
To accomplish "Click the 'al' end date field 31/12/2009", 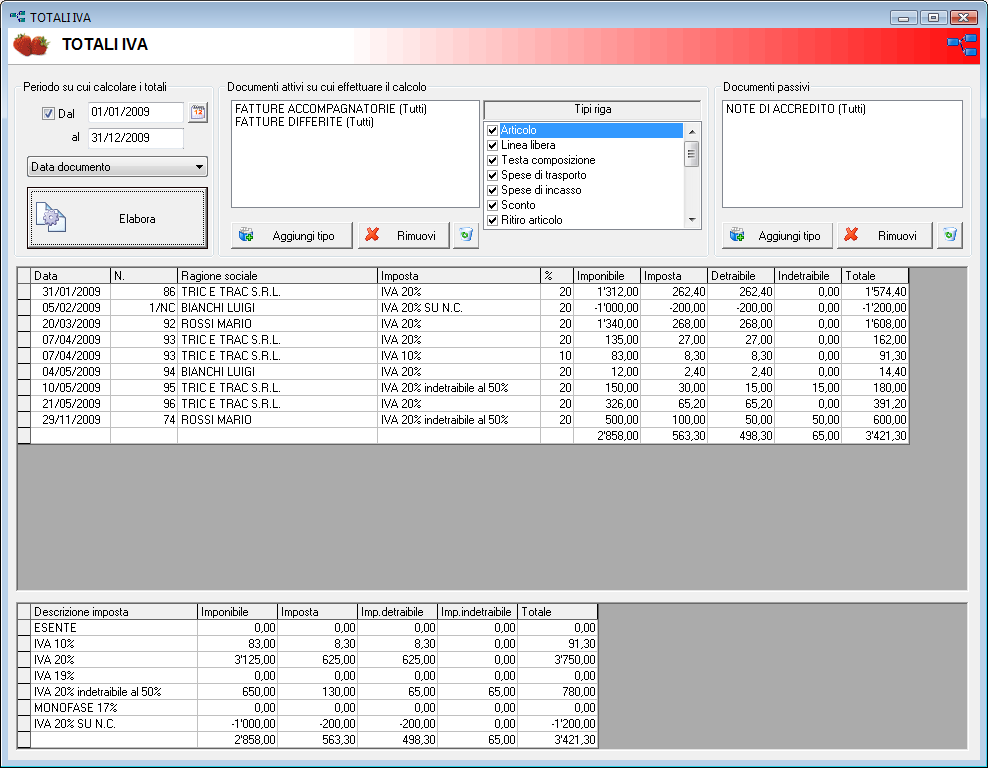I will [x=135, y=138].
